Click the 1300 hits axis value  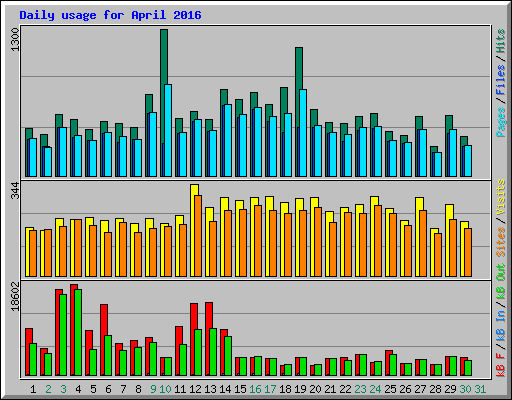click(15, 40)
